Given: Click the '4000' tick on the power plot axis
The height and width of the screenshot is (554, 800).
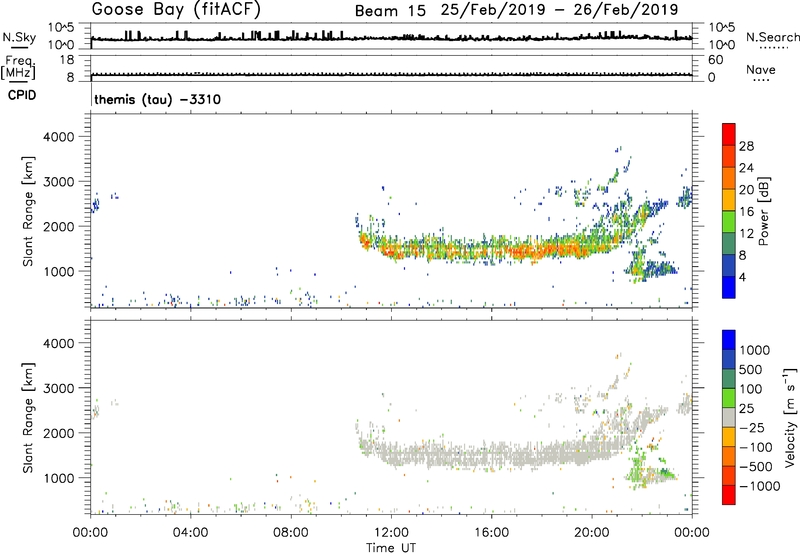Looking at the screenshot, I should pos(58,137).
